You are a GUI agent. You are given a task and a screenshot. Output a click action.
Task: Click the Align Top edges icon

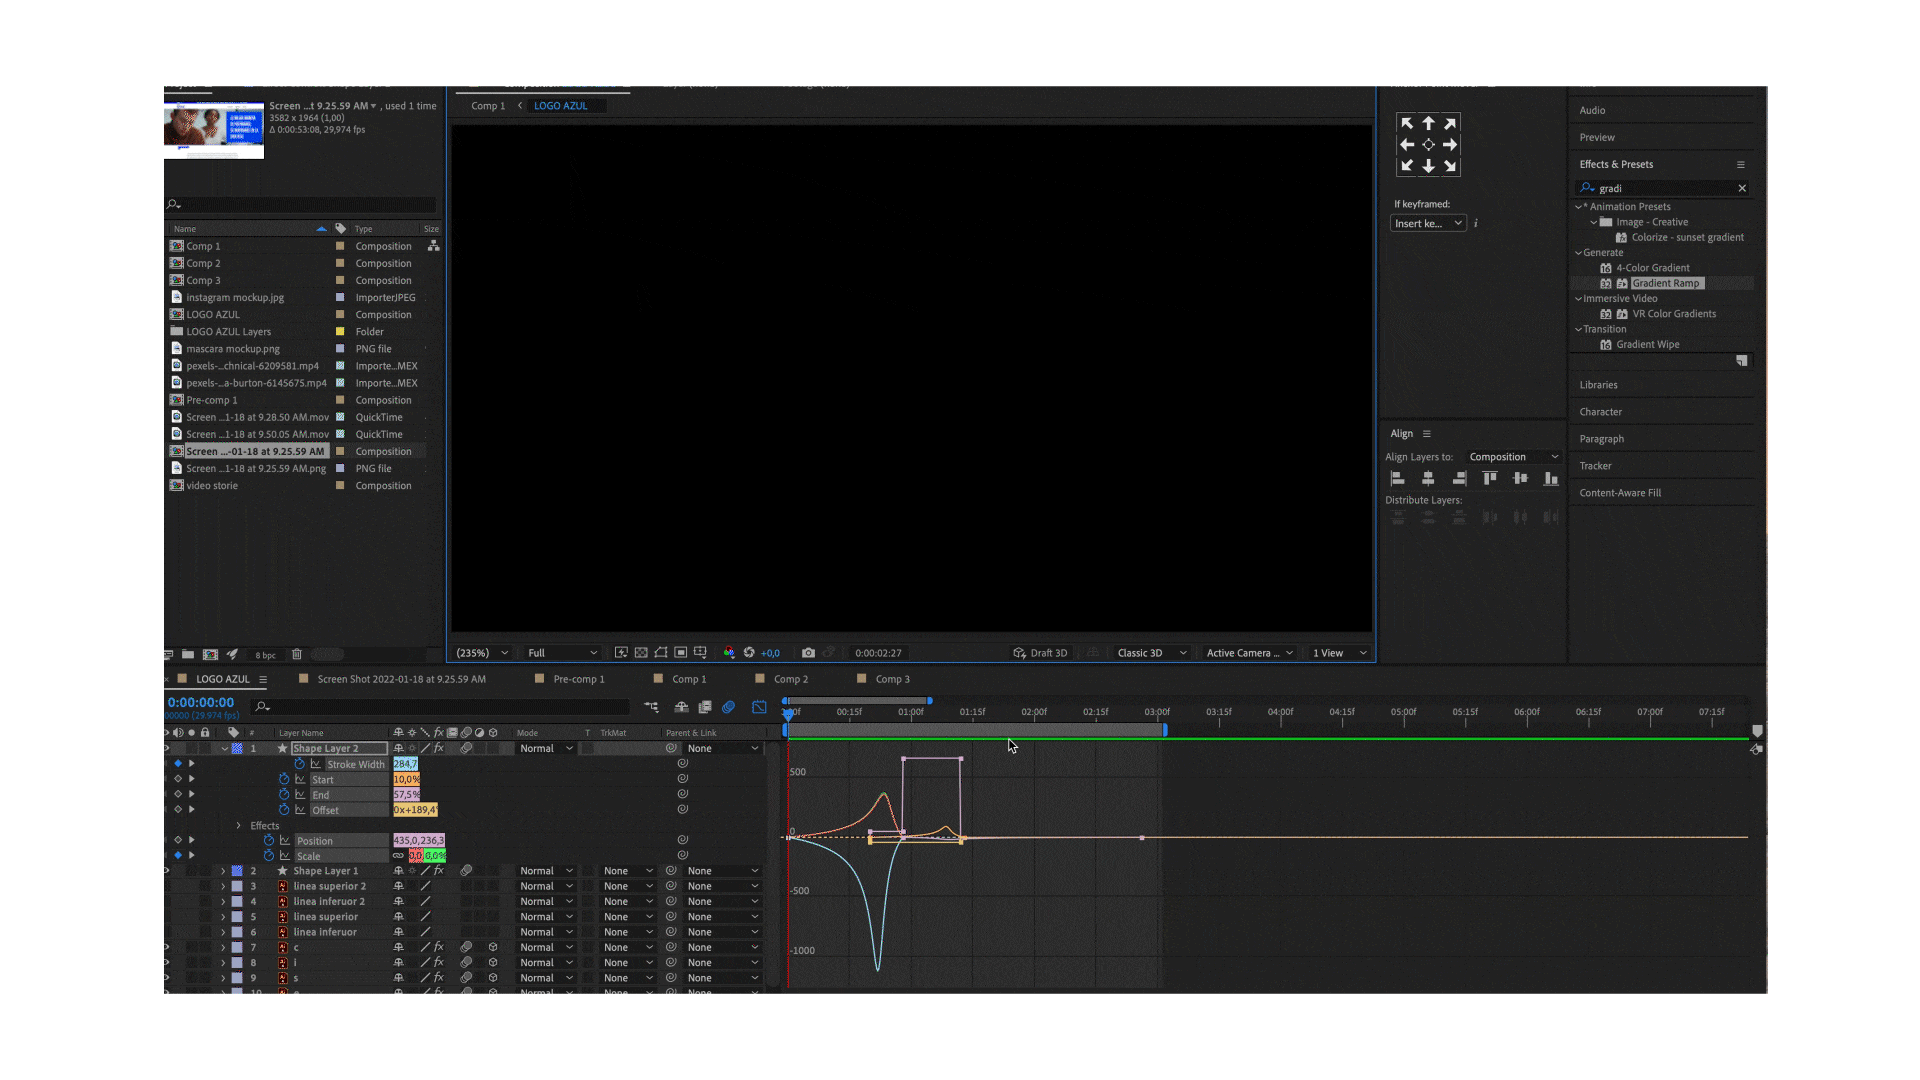1490,479
